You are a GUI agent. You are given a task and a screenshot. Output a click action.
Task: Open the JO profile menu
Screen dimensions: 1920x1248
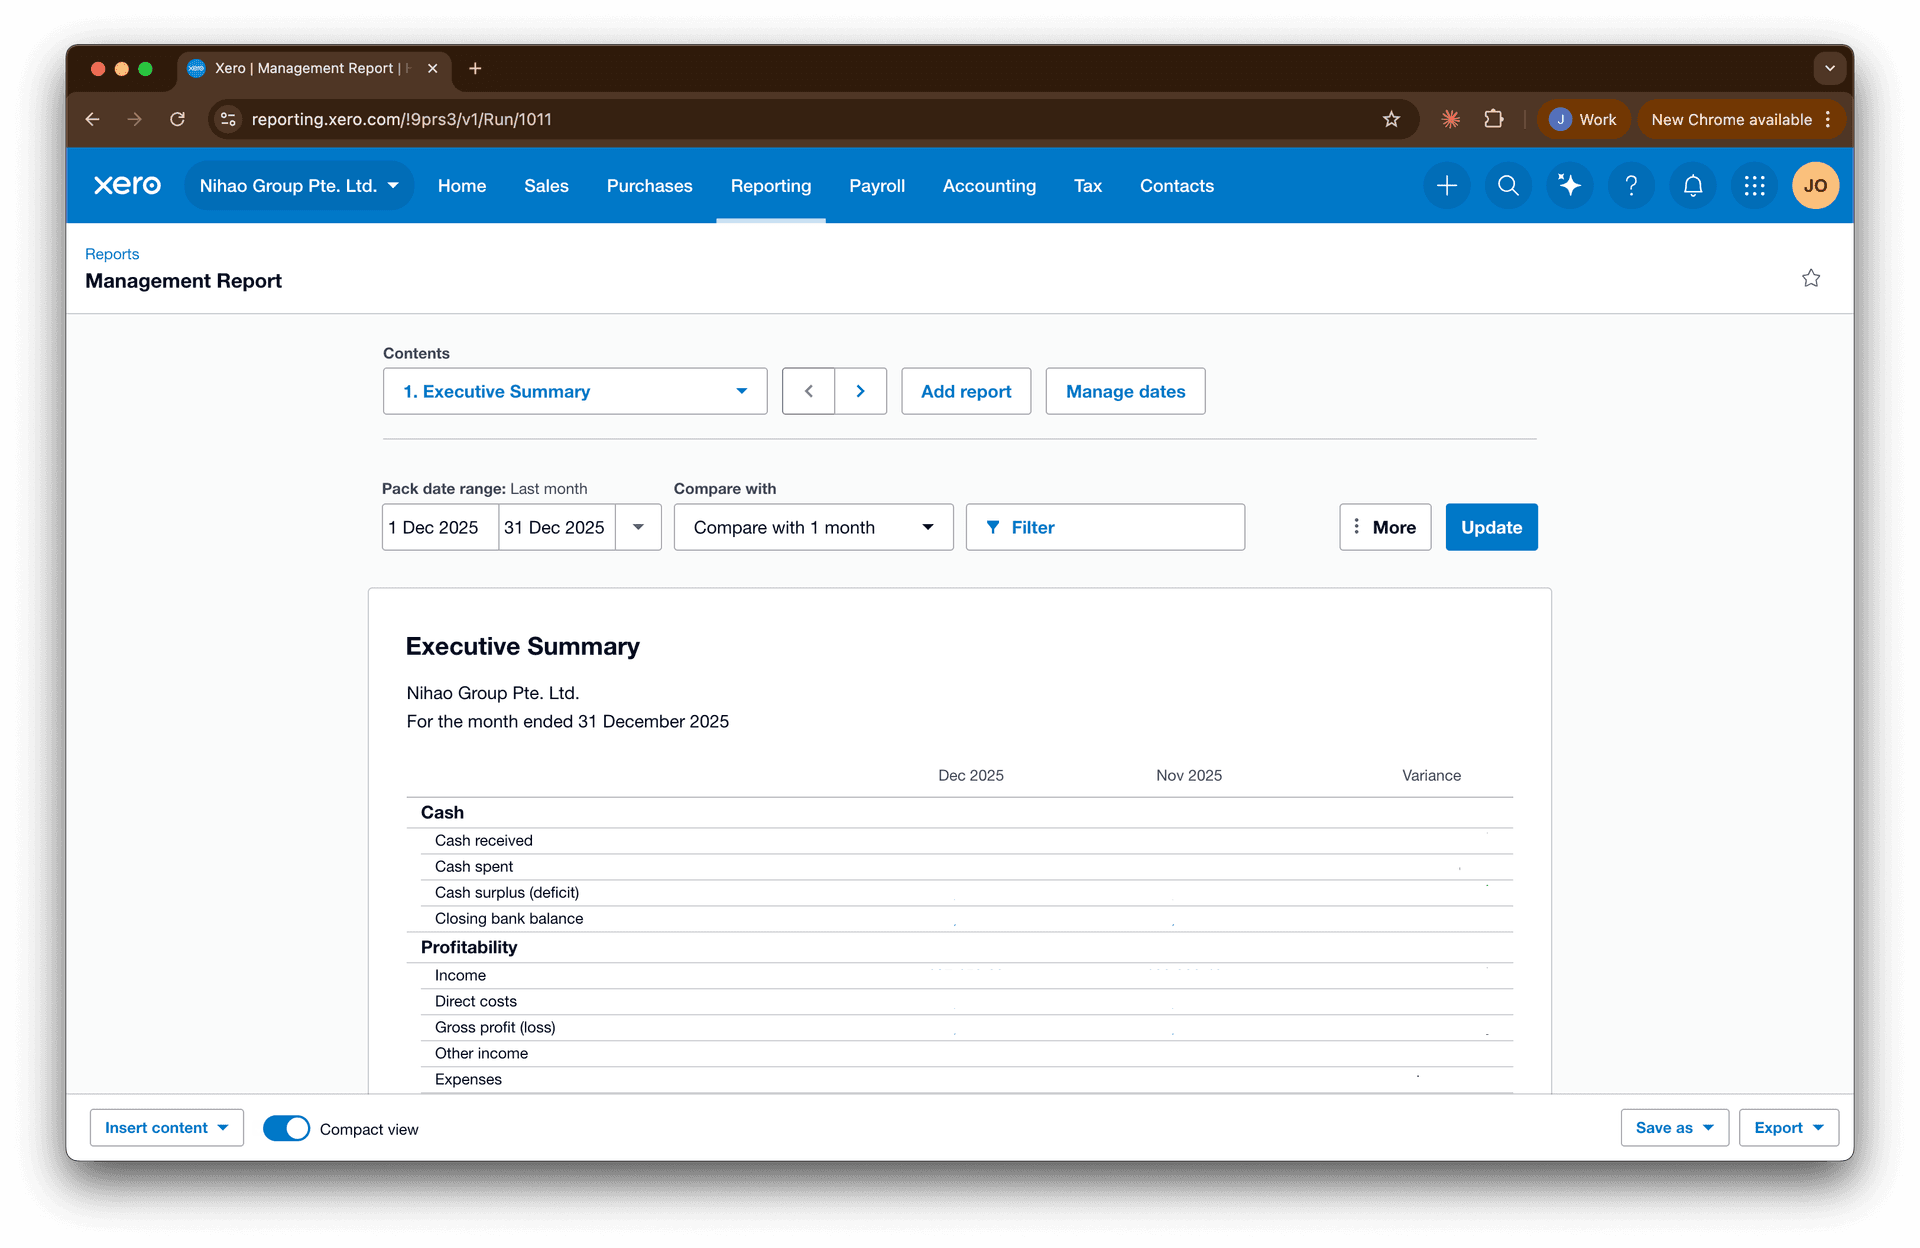point(1815,185)
